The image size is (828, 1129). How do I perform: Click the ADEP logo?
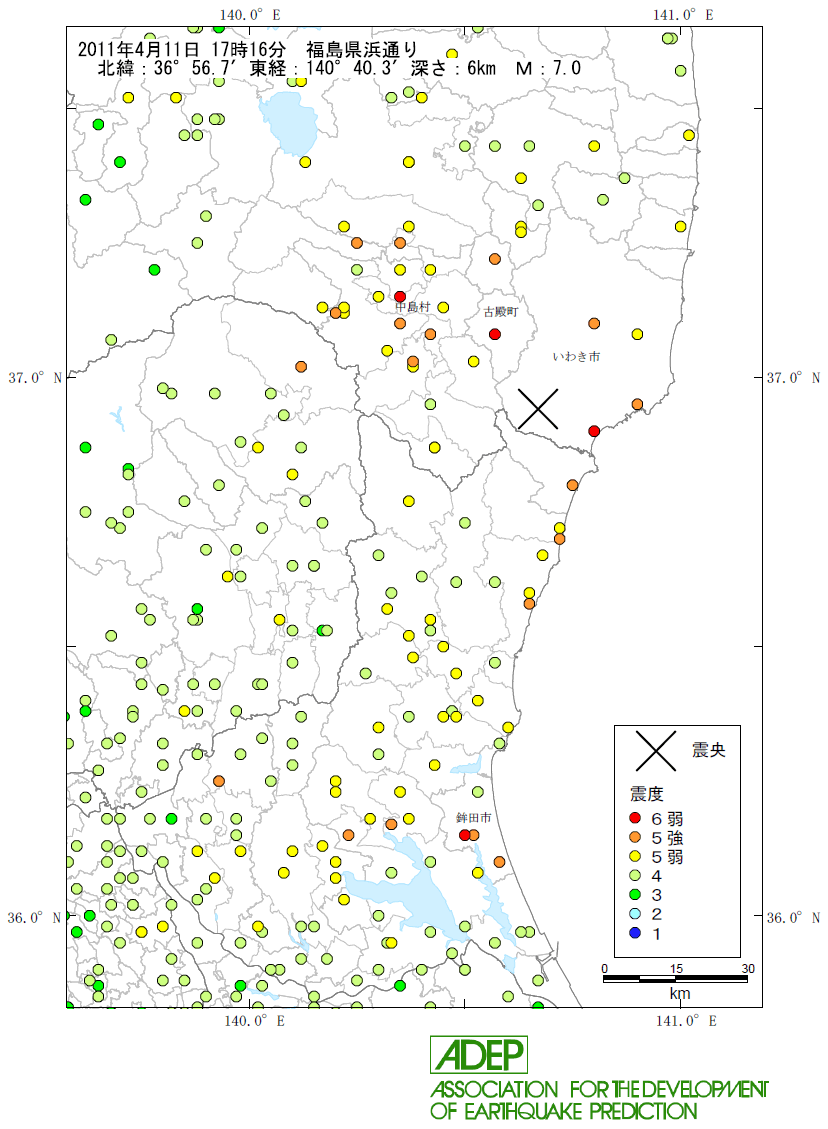(x=479, y=1055)
